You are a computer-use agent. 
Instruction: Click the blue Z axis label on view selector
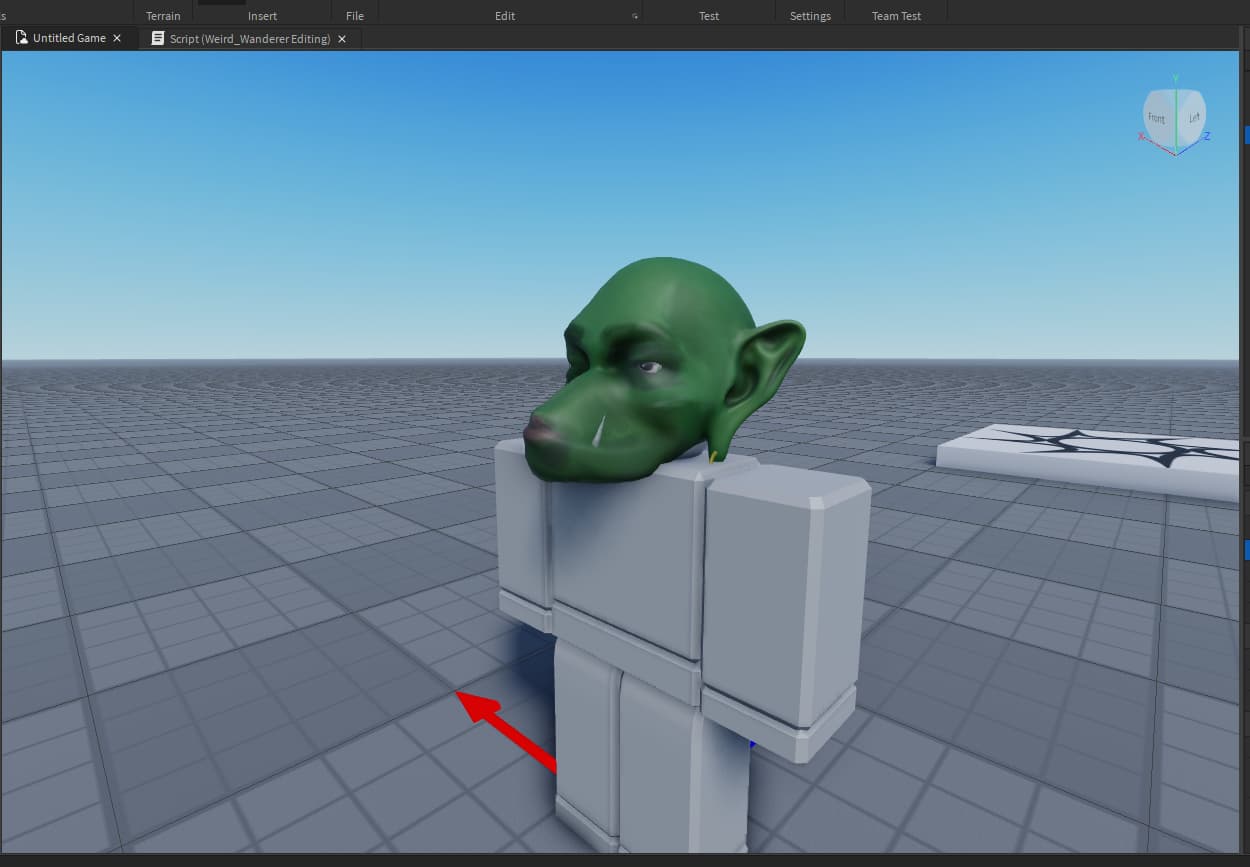[1205, 136]
